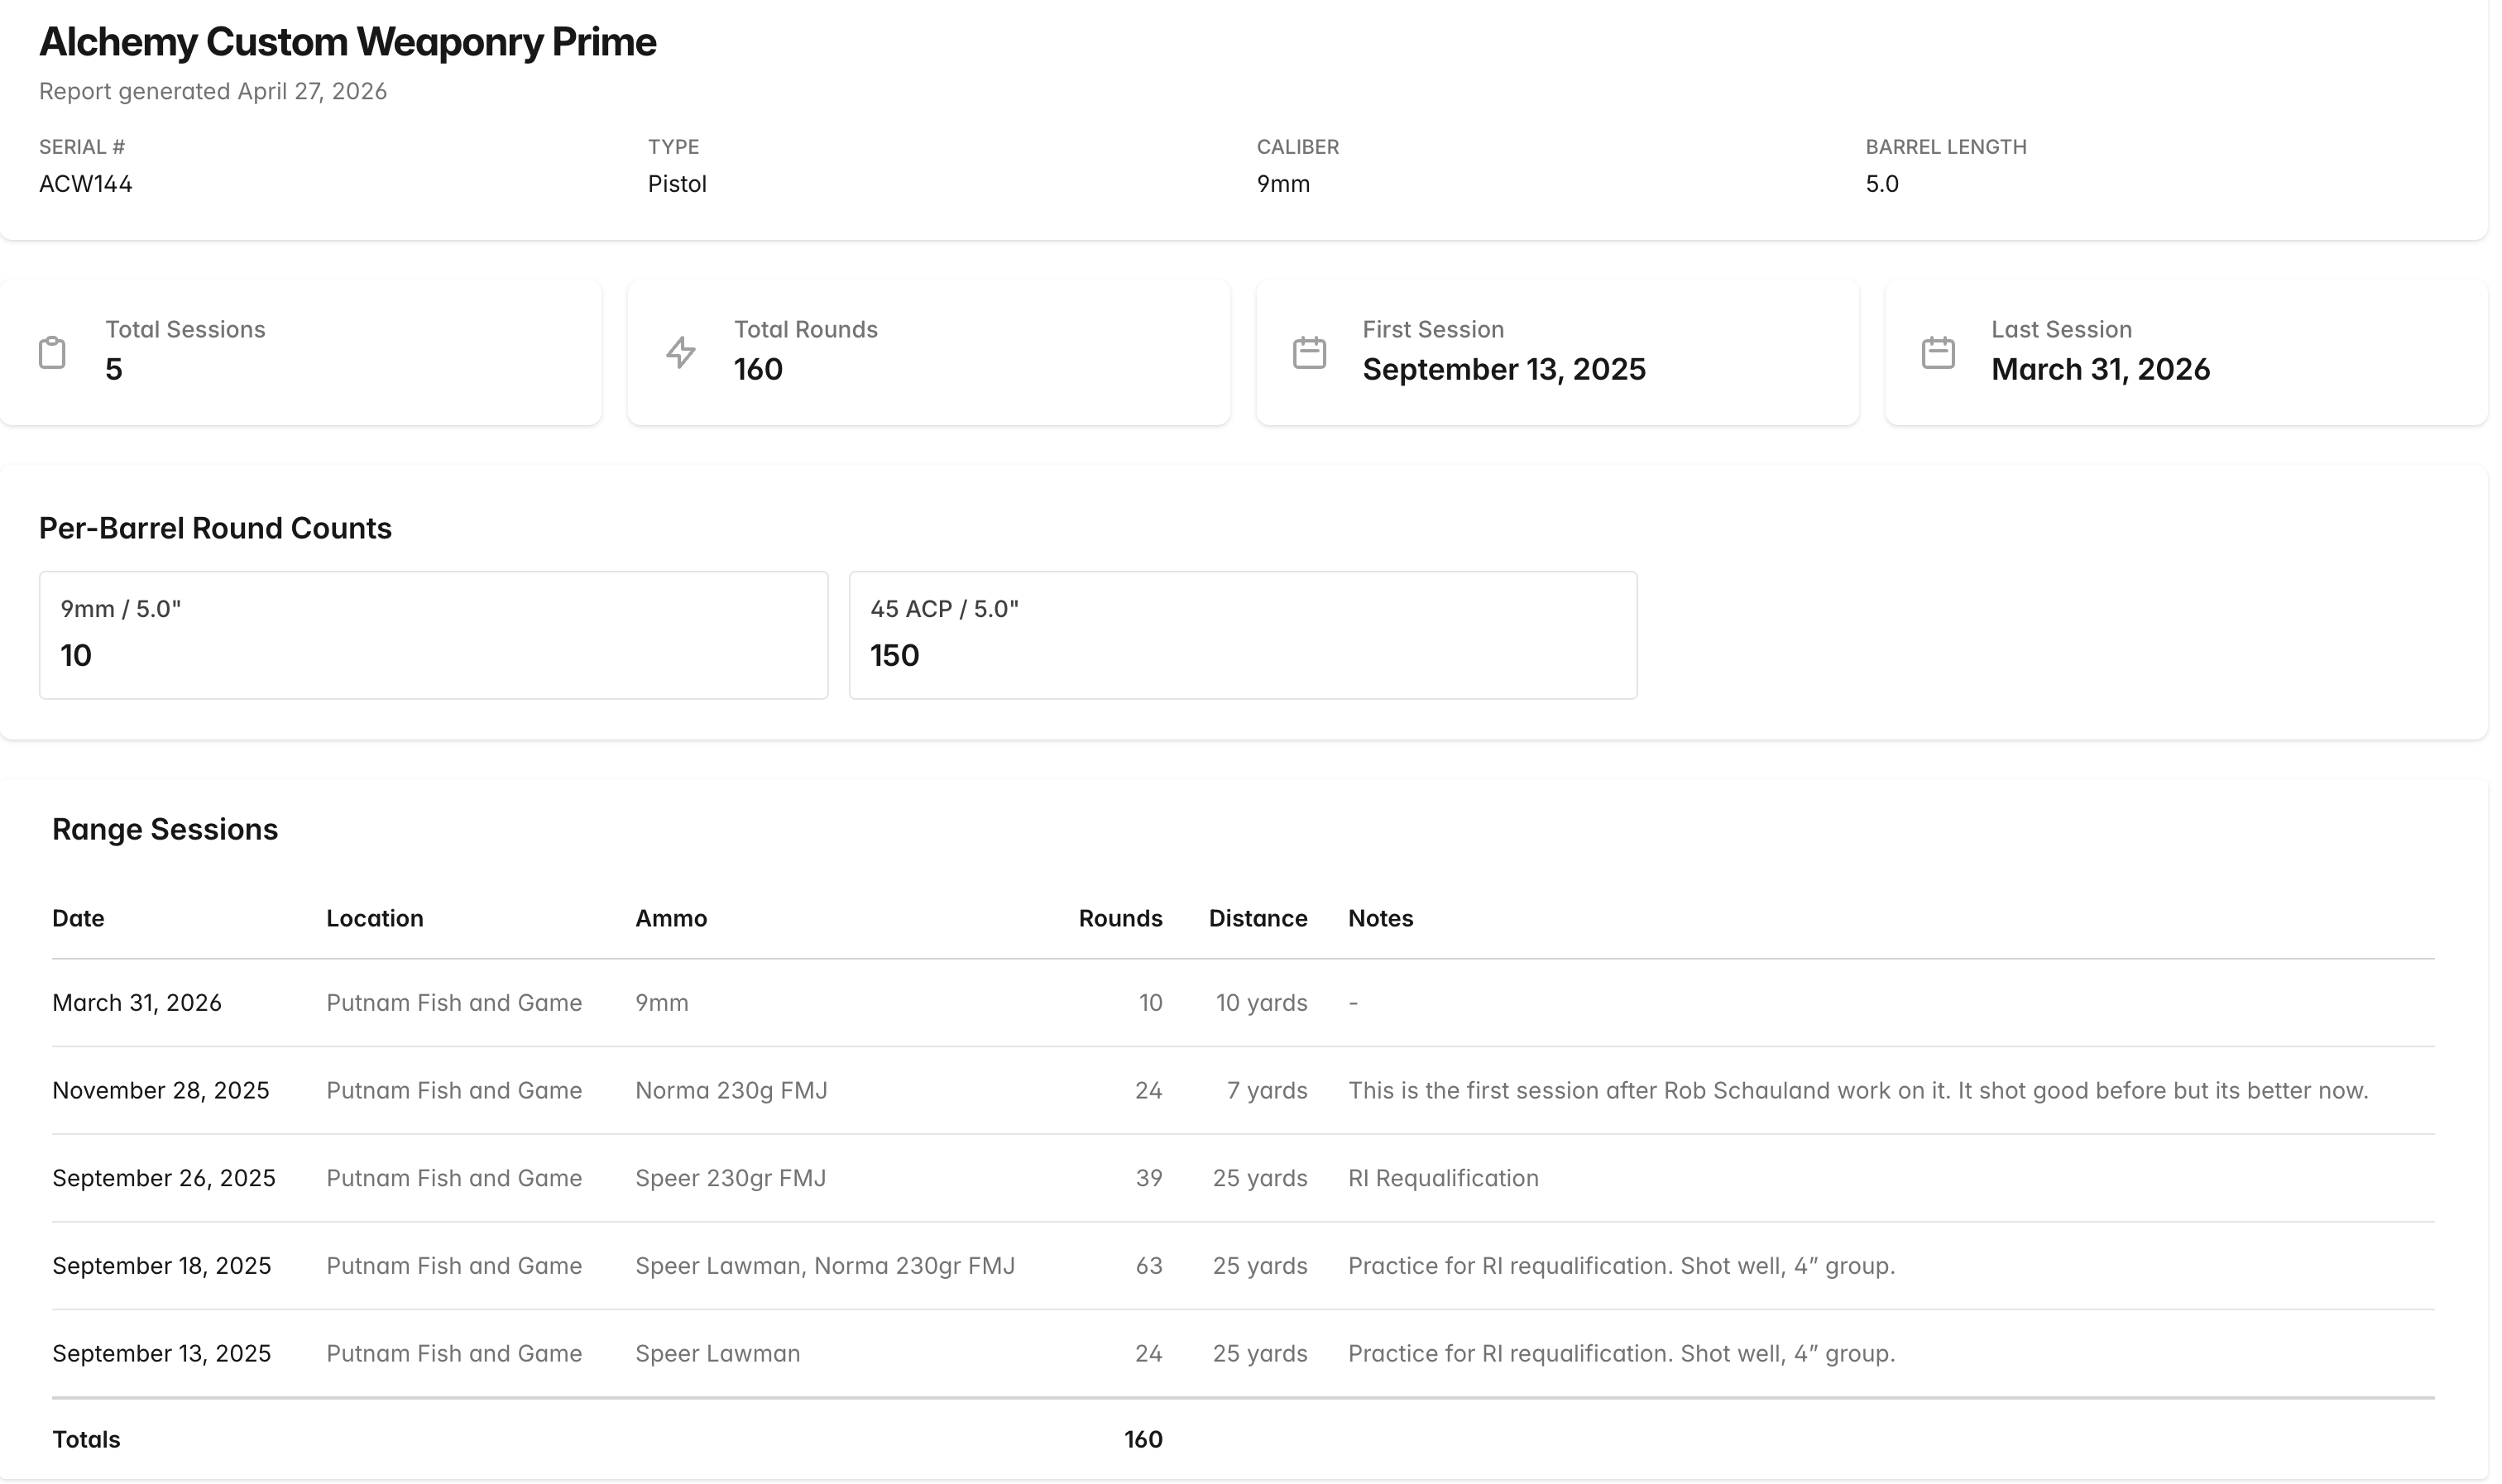The image size is (2502, 1484).
Task: Click the Ammo column header
Action: click(671, 918)
